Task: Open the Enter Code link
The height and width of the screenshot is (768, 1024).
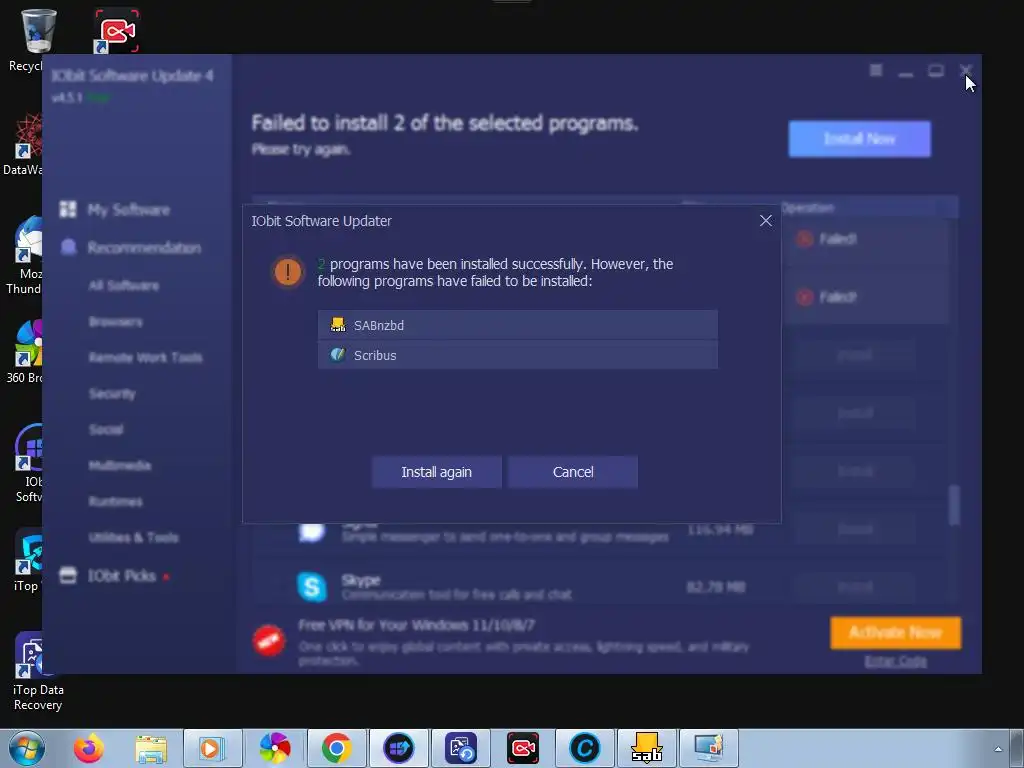Action: coord(895,661)
